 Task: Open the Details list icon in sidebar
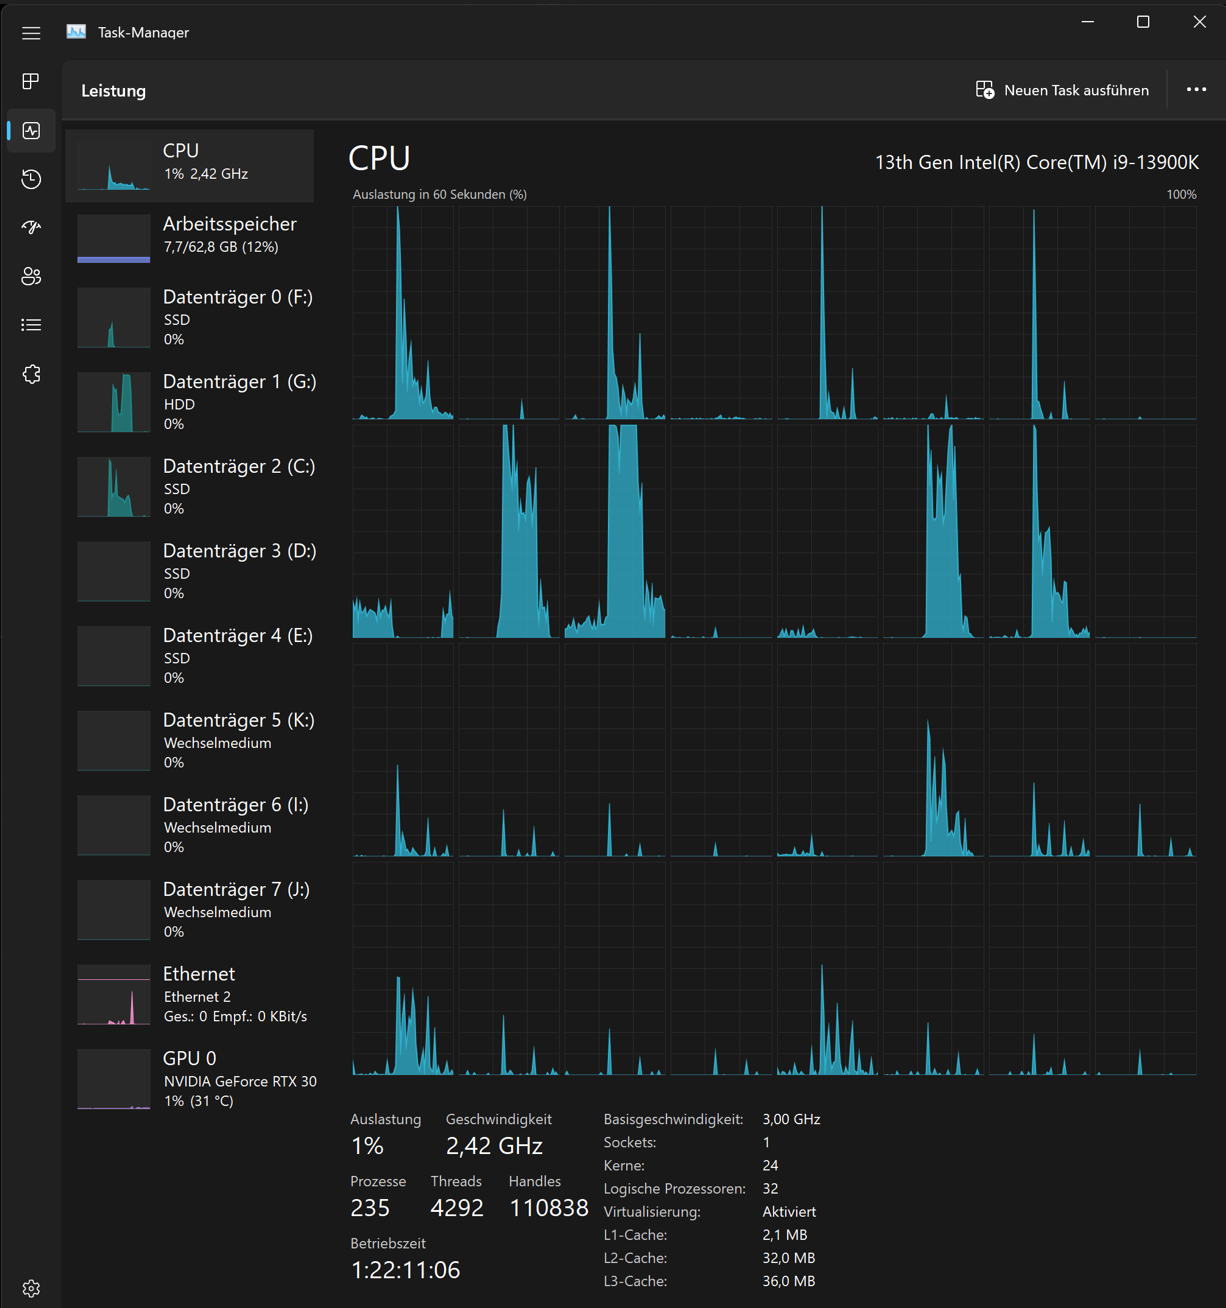click(31, 325)
